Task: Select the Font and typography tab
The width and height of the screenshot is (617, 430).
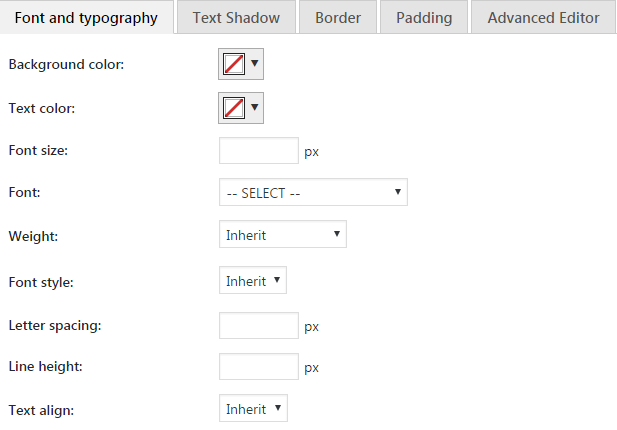Action: [x=86, y=17]
